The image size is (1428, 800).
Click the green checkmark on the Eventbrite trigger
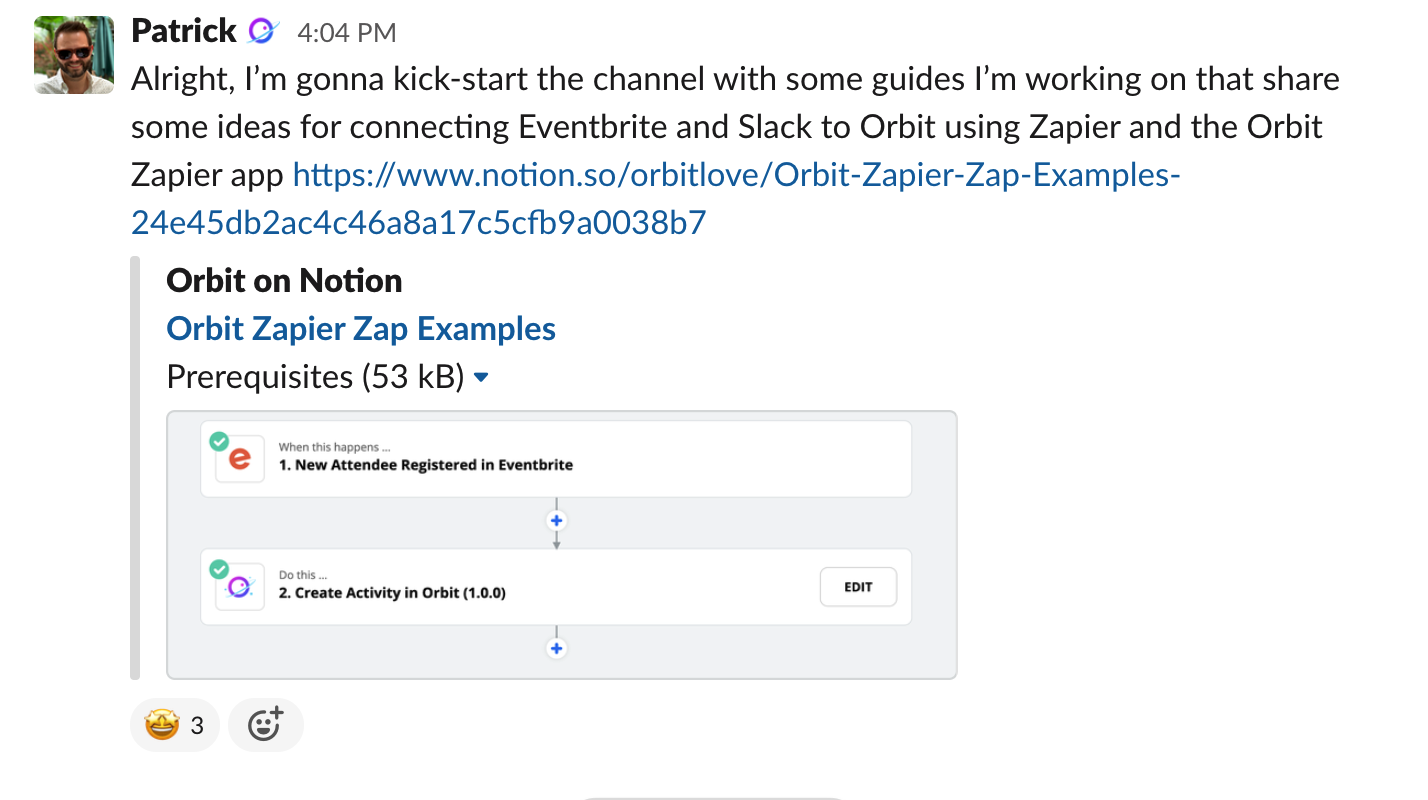tap(222, 440)
